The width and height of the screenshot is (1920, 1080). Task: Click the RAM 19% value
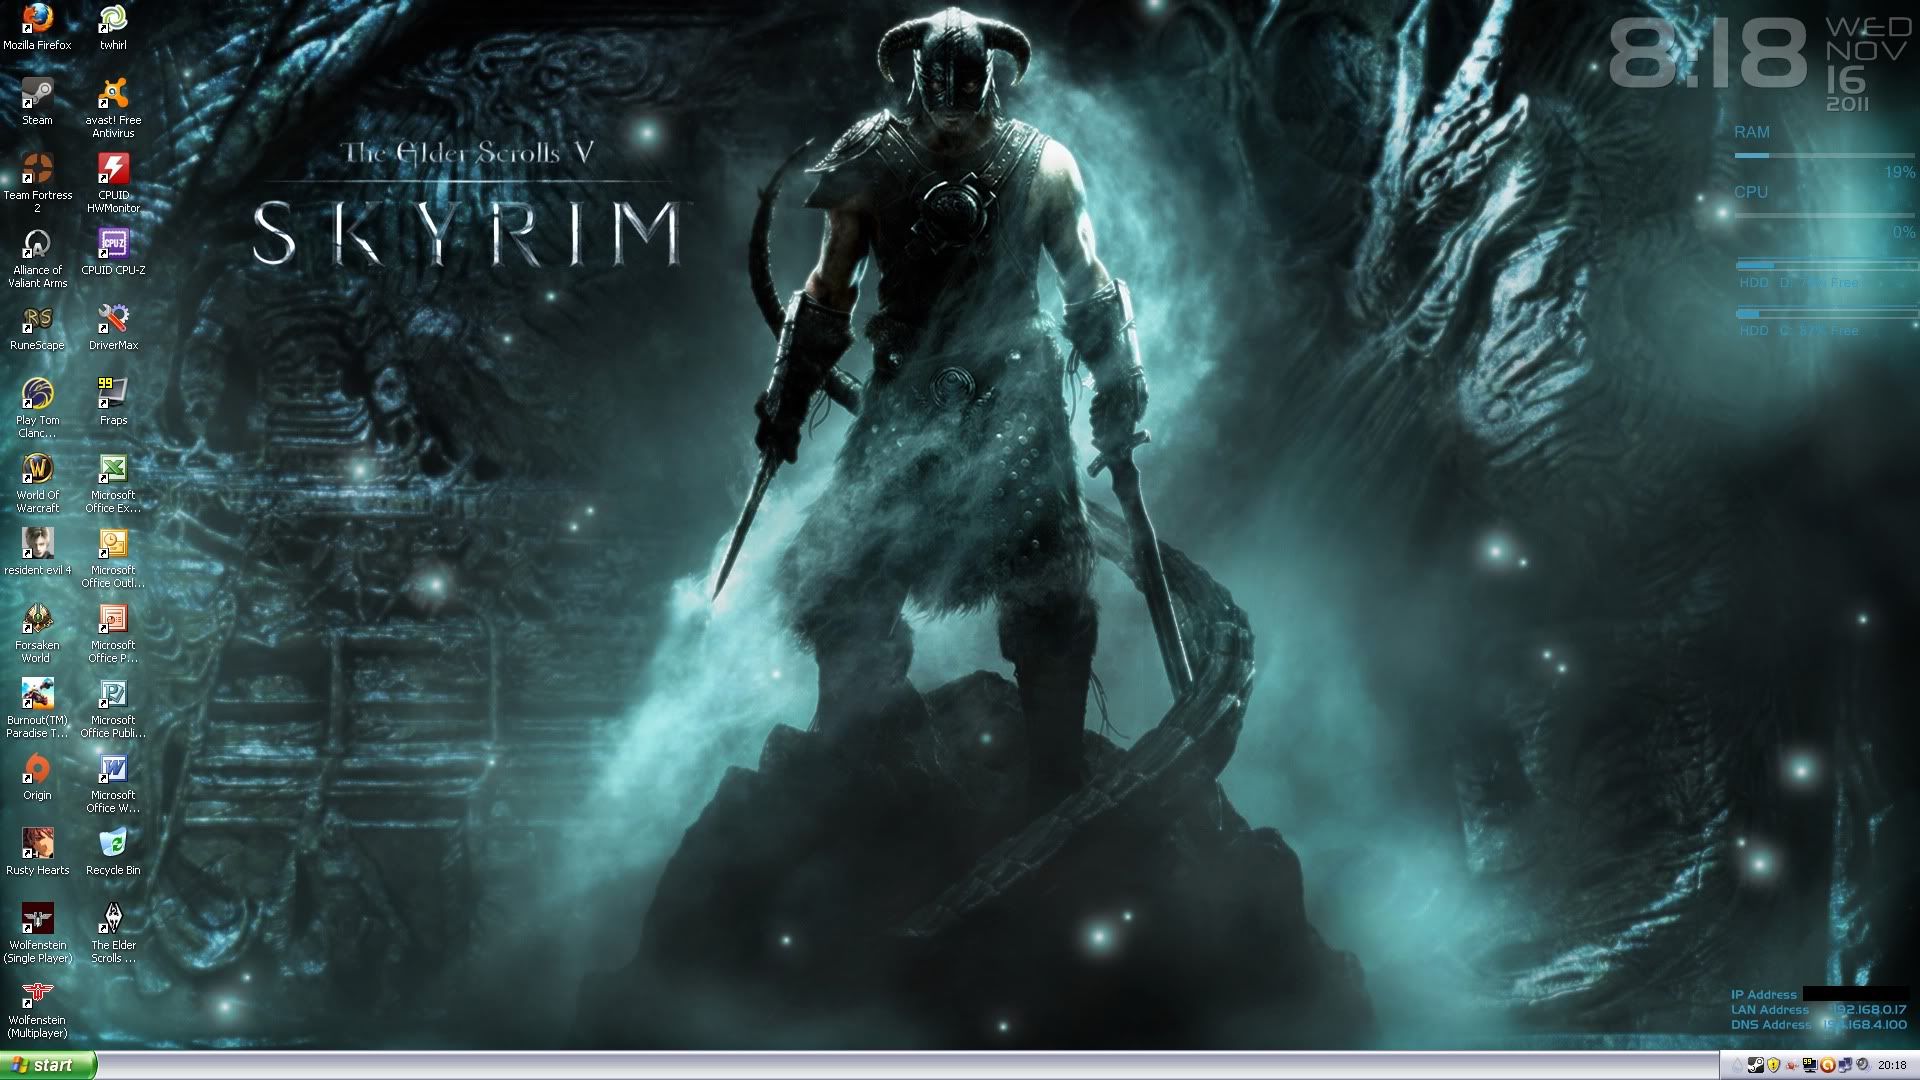point(1900,172)
